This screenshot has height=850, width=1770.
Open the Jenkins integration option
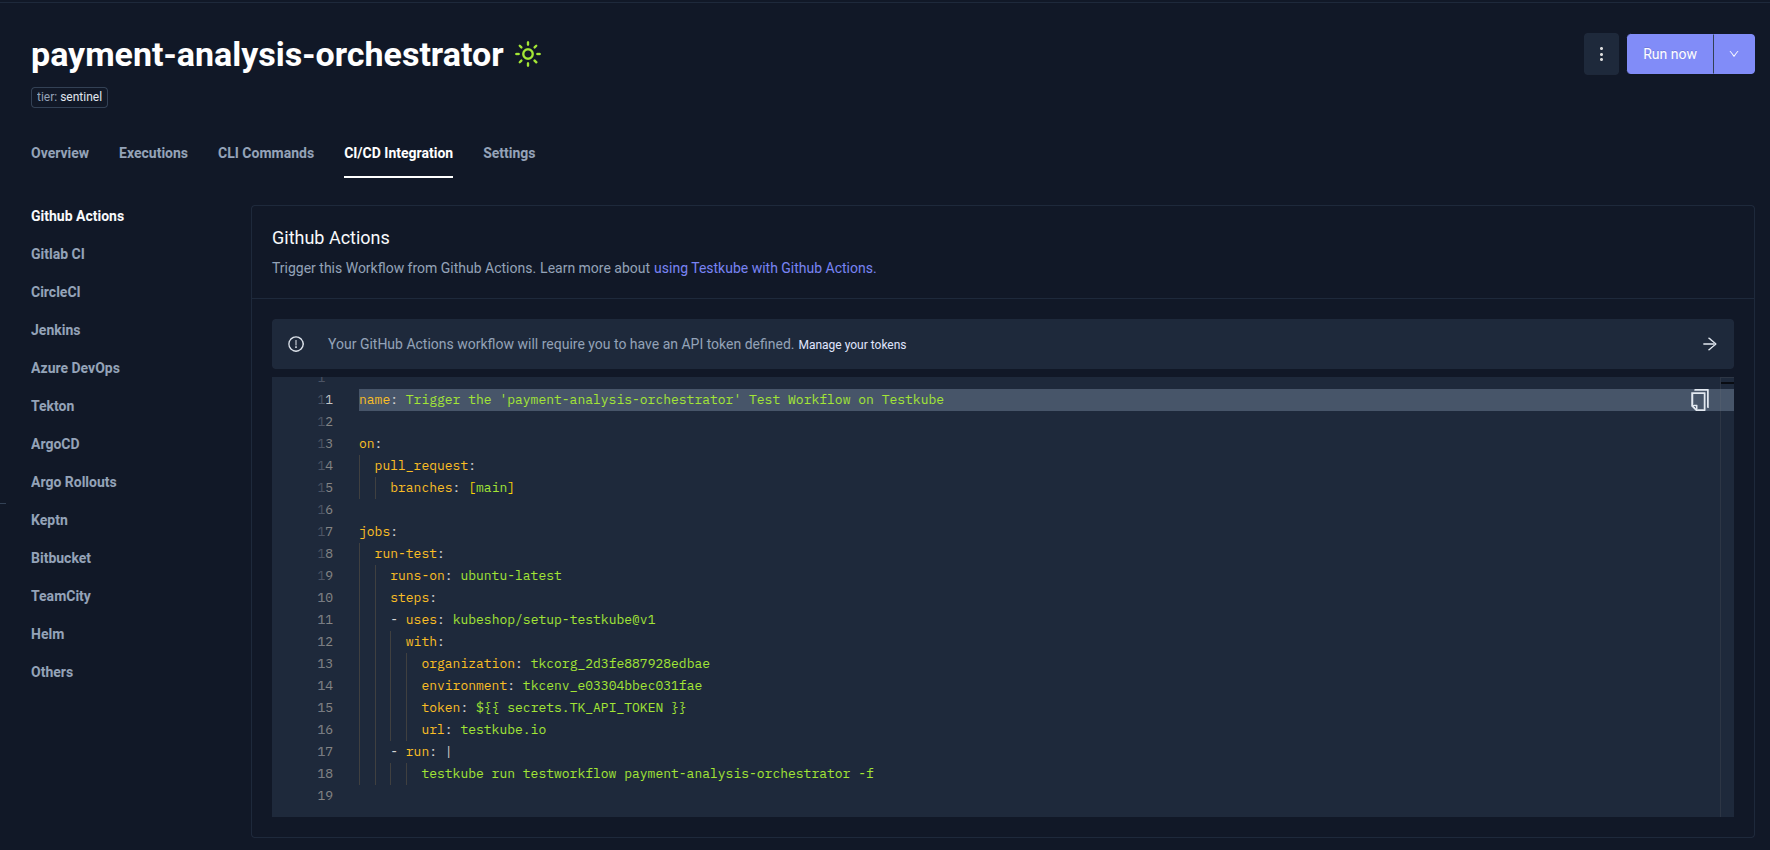(55, 330)
